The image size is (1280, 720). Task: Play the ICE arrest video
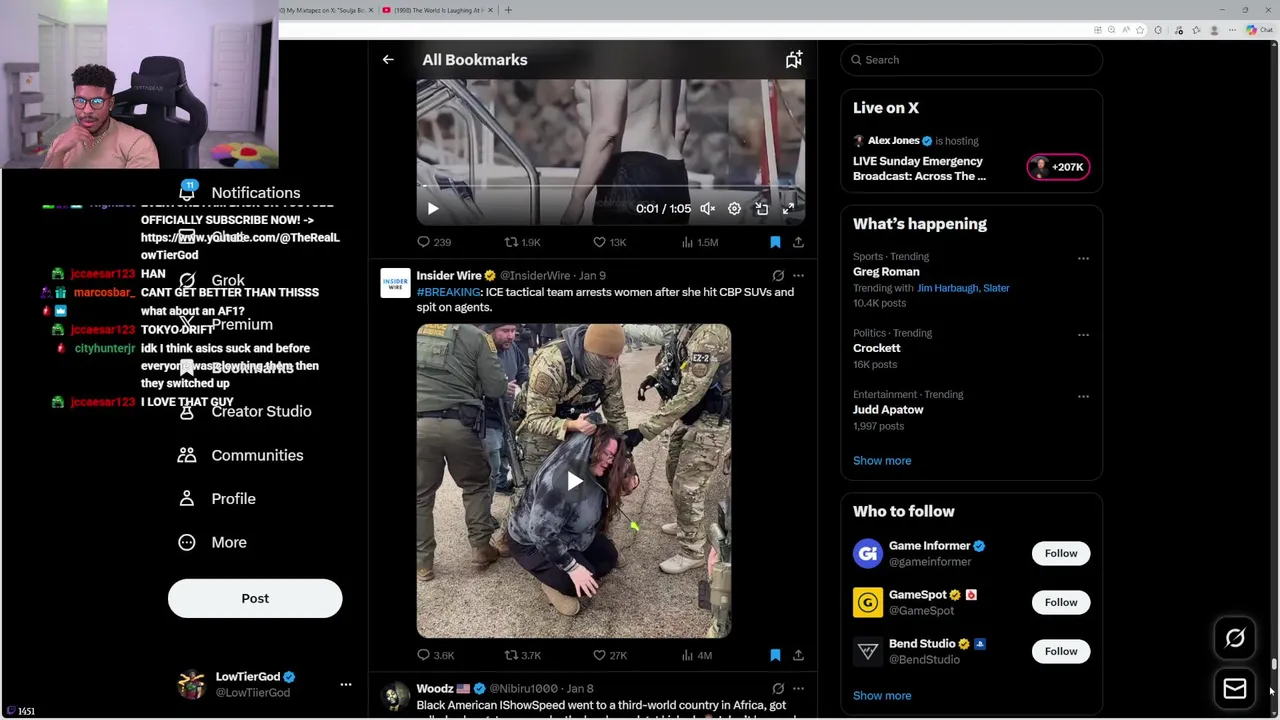click(574, 481)
